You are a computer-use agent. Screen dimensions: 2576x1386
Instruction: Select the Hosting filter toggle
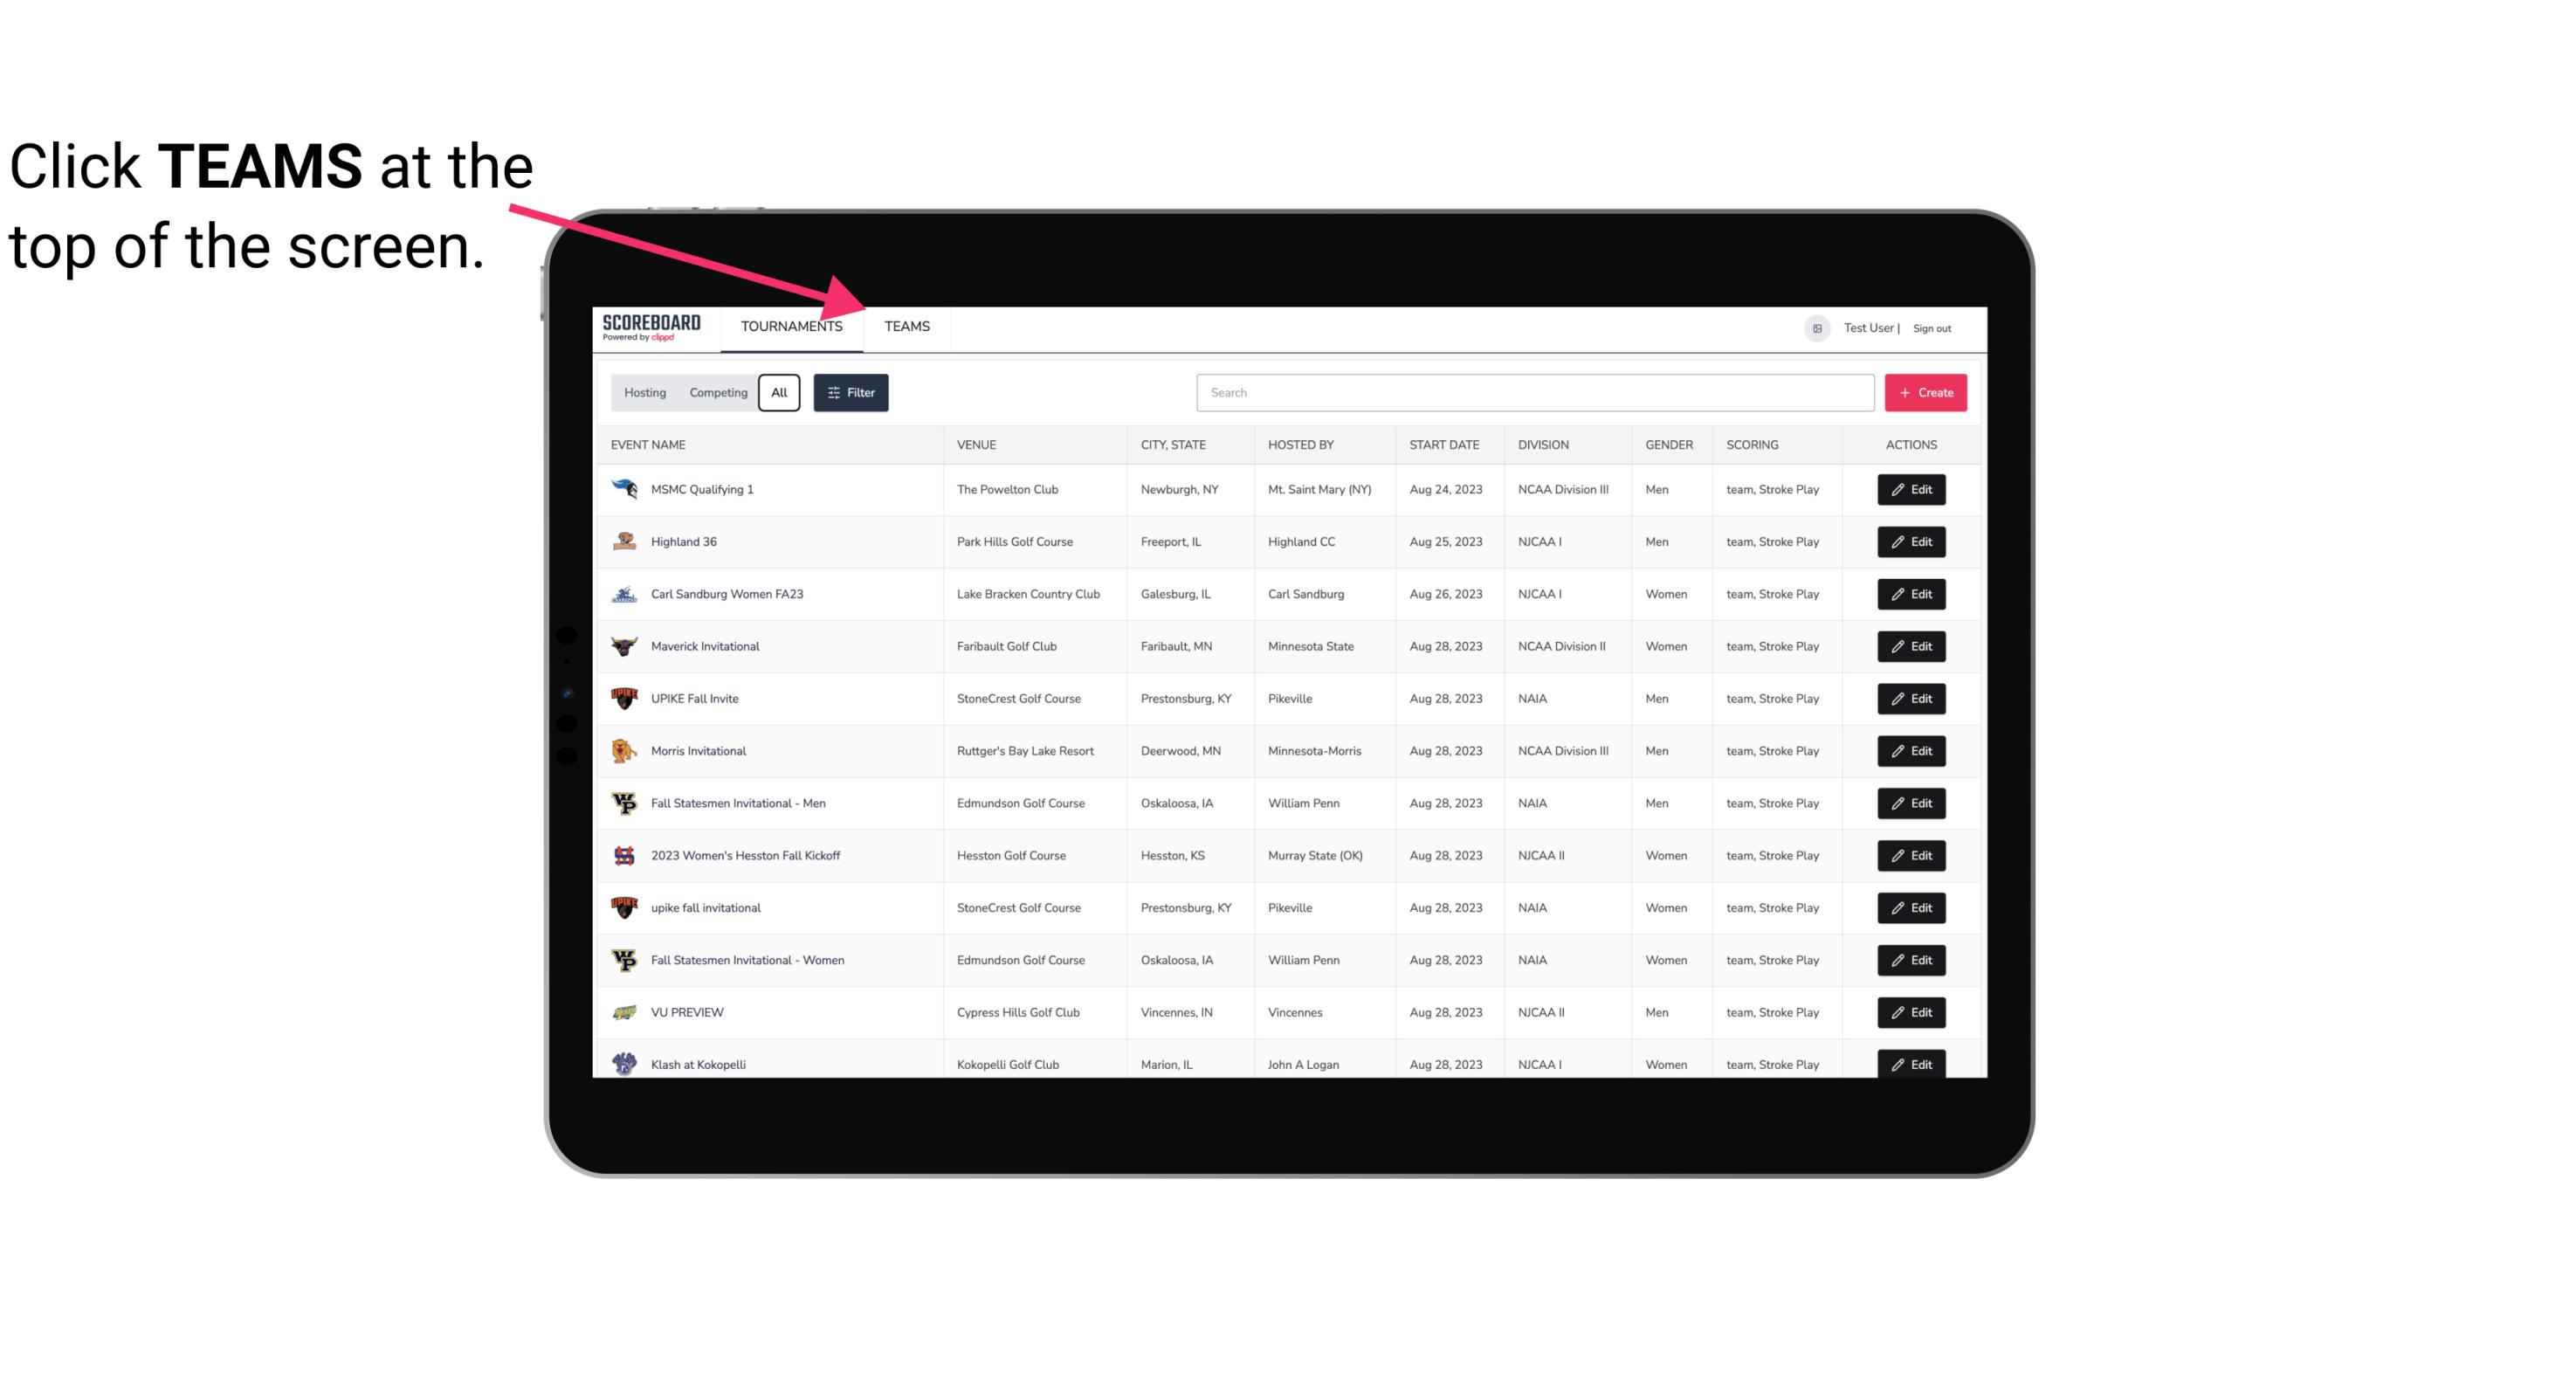(644, 393)
